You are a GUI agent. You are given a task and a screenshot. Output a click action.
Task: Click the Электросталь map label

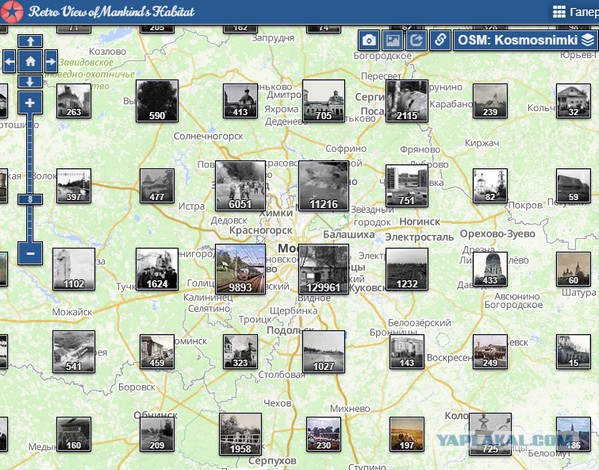click(419, 237)
